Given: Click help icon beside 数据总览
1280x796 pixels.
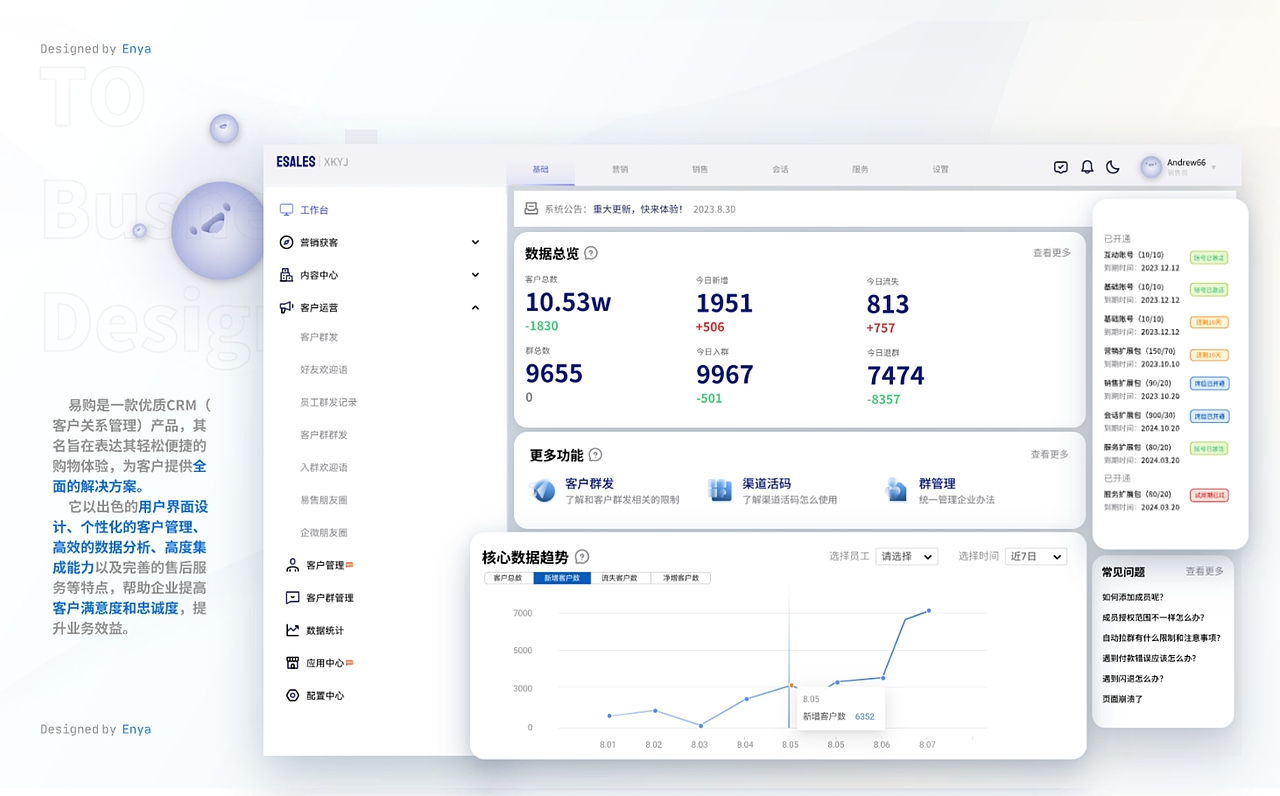Looking at the screenshot, I should 591,253.
